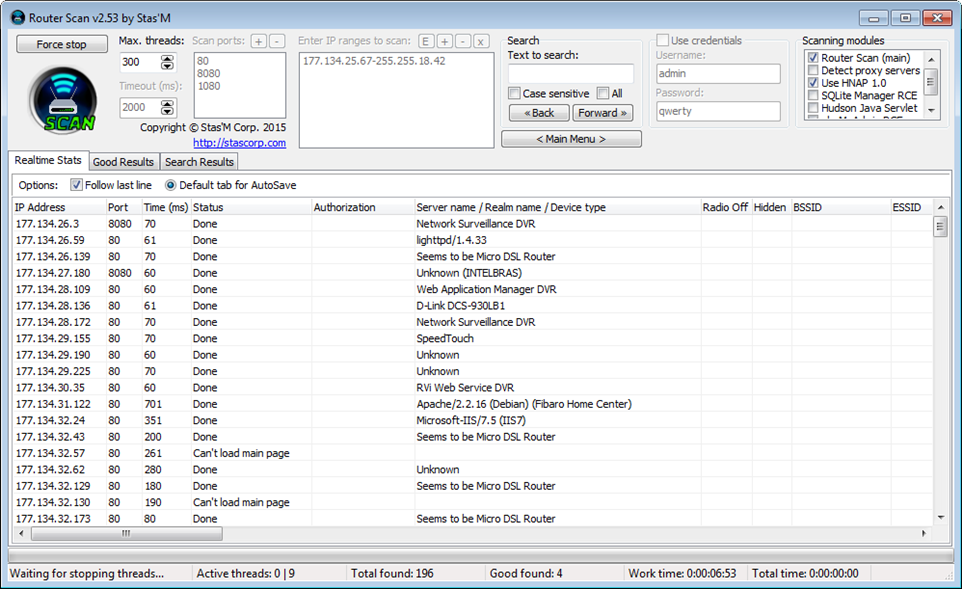Click the Timeout value field
962x589 pixels.
click(x=140, y=107)
